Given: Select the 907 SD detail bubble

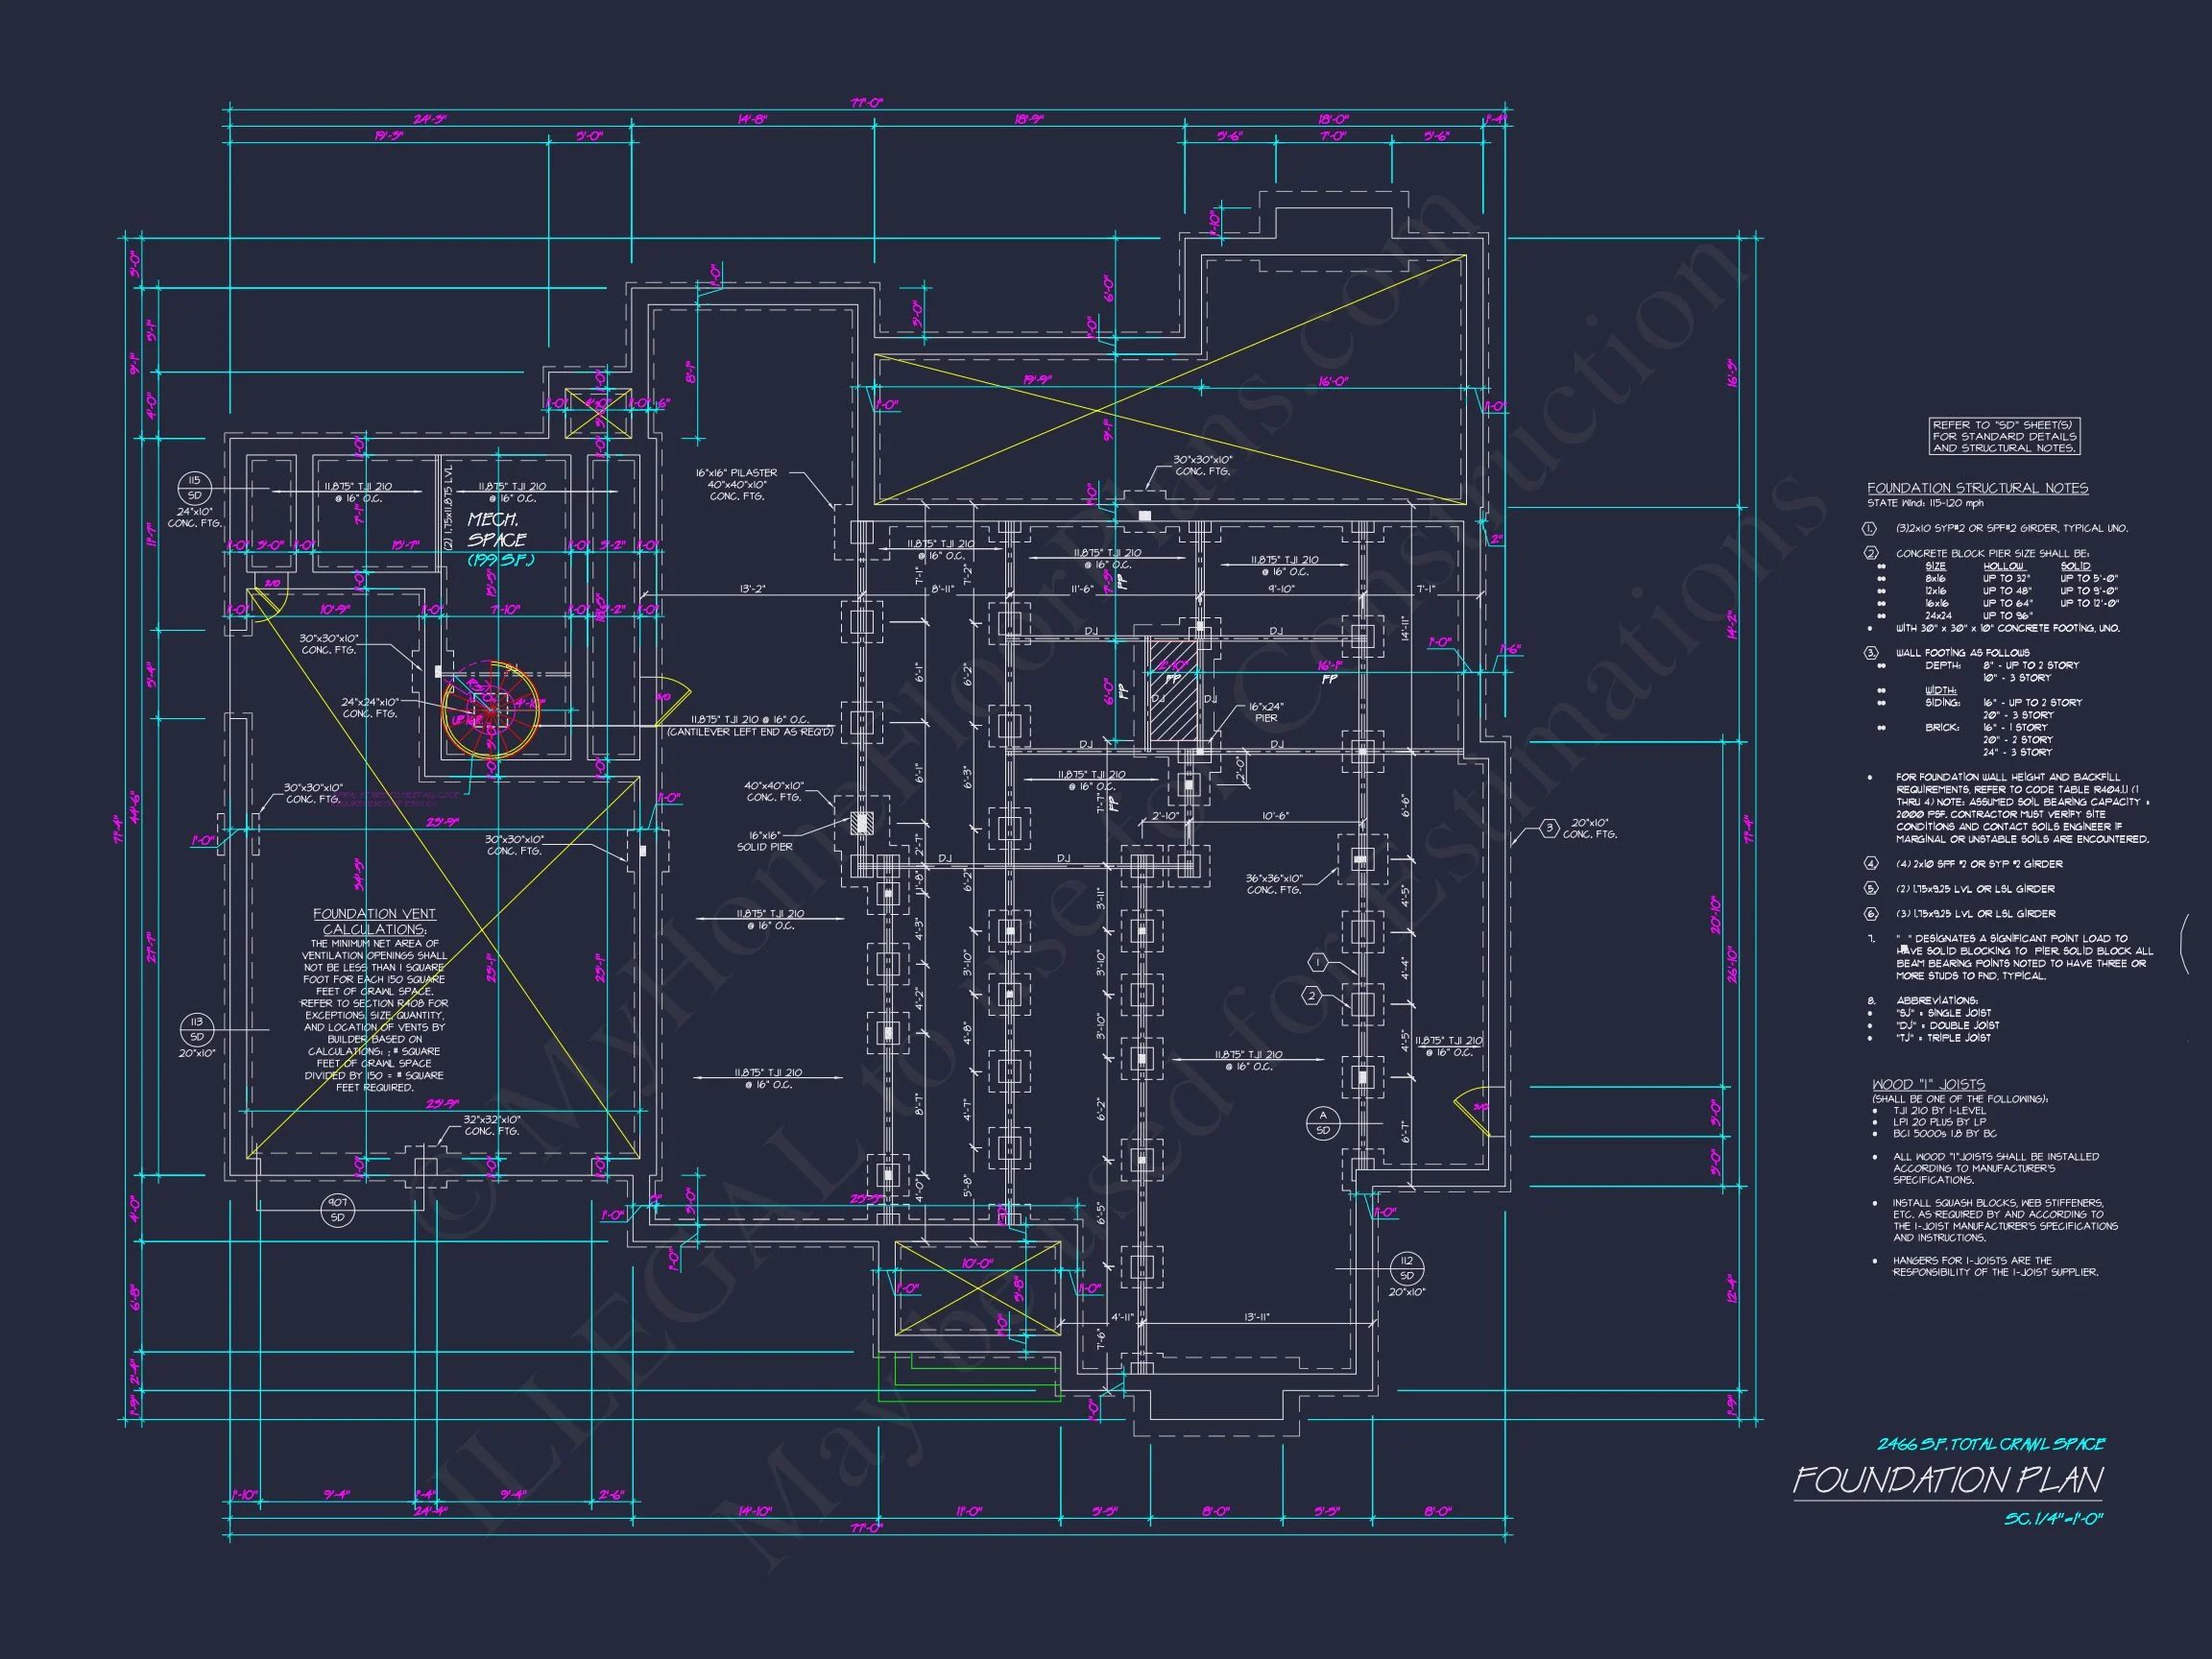Looking at the screenshot, I should coord(337,1211).
